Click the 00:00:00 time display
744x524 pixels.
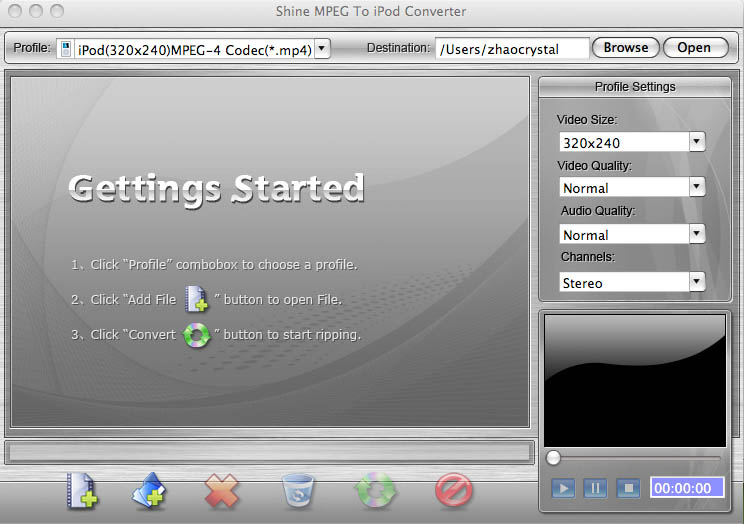pyautogui.click(x=687, y=488)
